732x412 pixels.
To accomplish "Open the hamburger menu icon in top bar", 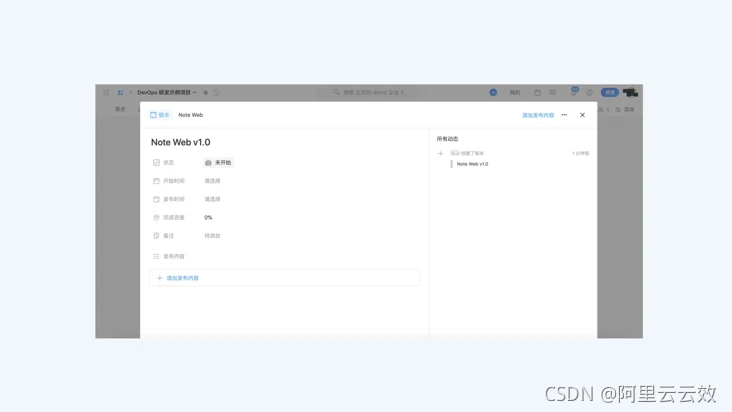I will coord(106,92).
